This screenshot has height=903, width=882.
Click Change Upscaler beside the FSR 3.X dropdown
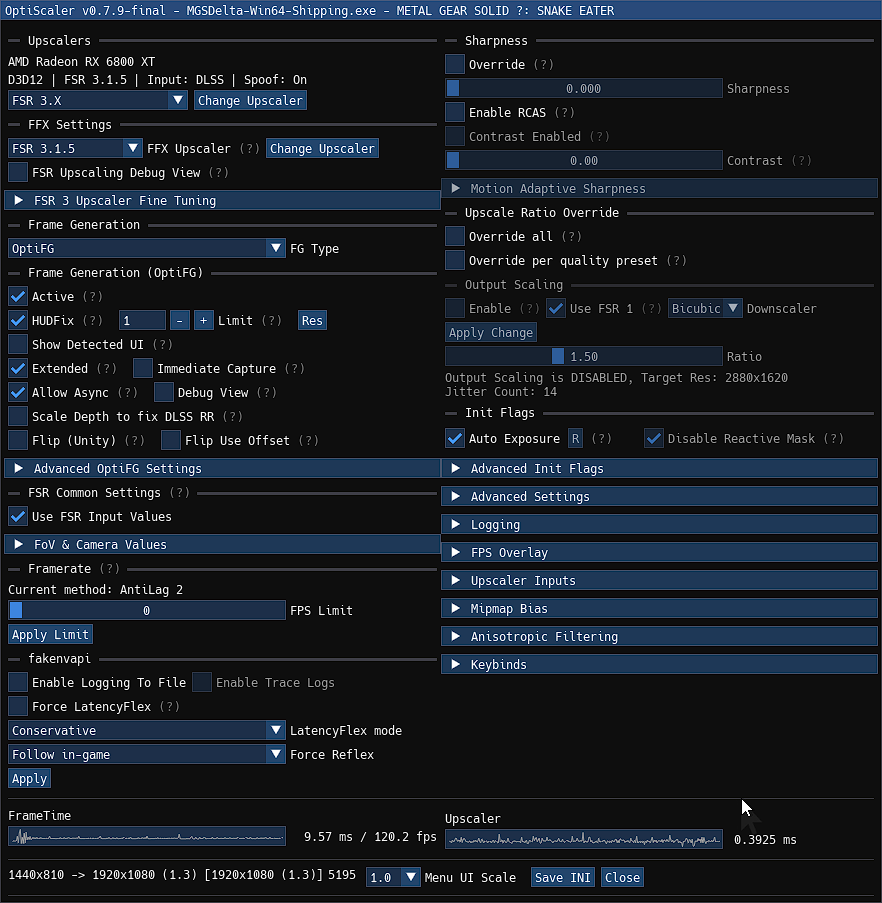coord(250,100)
